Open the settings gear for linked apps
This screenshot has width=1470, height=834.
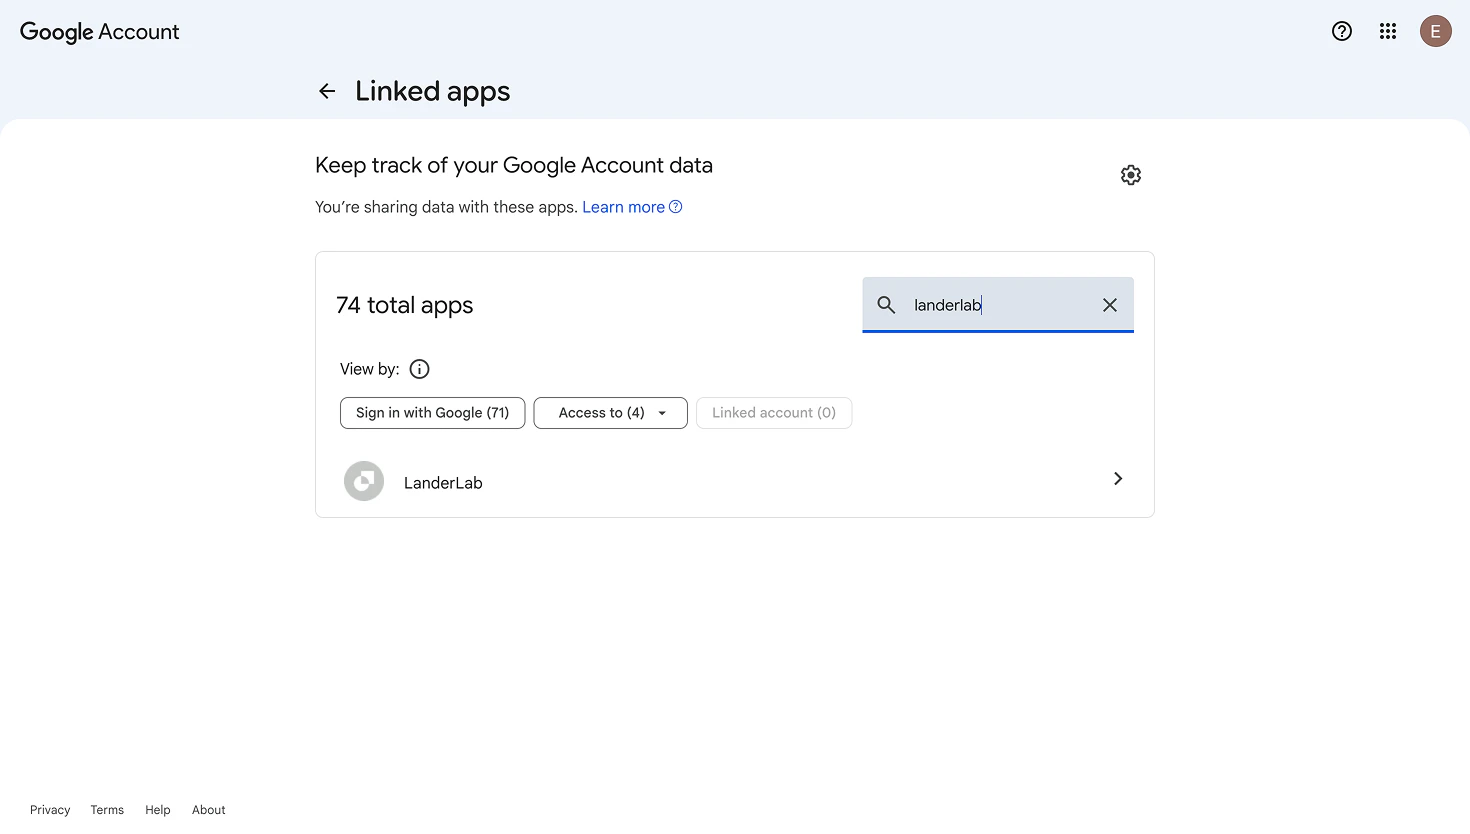[x=1131, y=175]
